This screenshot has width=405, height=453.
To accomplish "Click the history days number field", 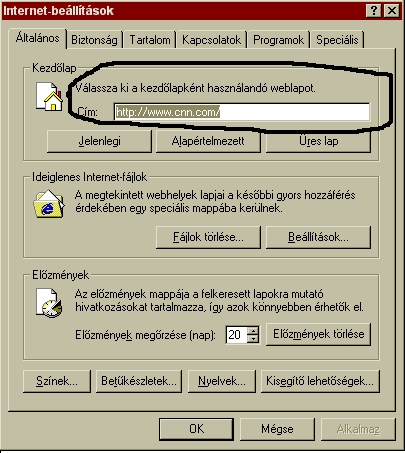I will (x=237, y=335).
